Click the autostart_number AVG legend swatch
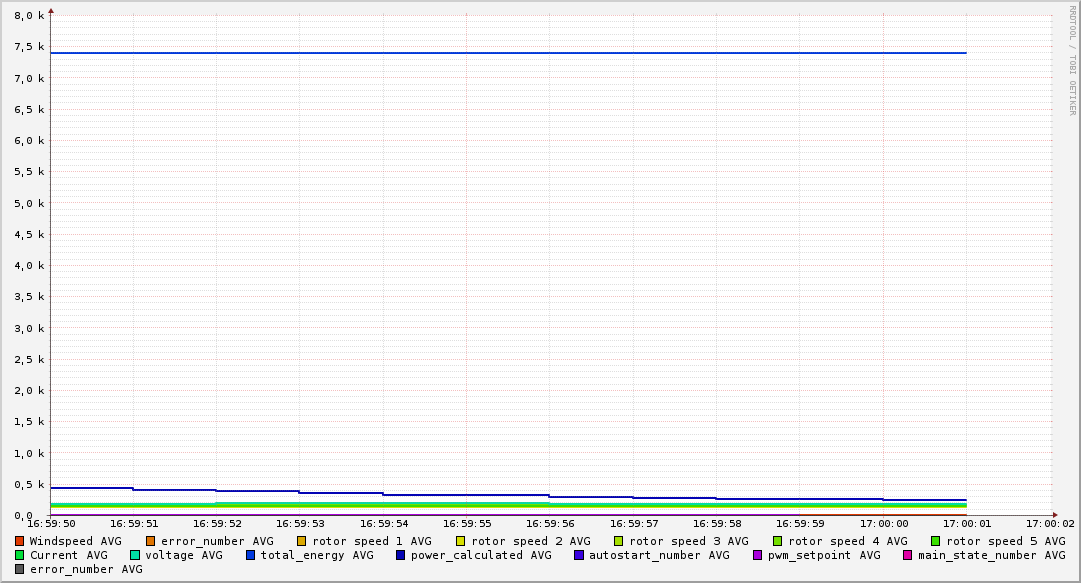The image size is (1081, 583). 579,555
